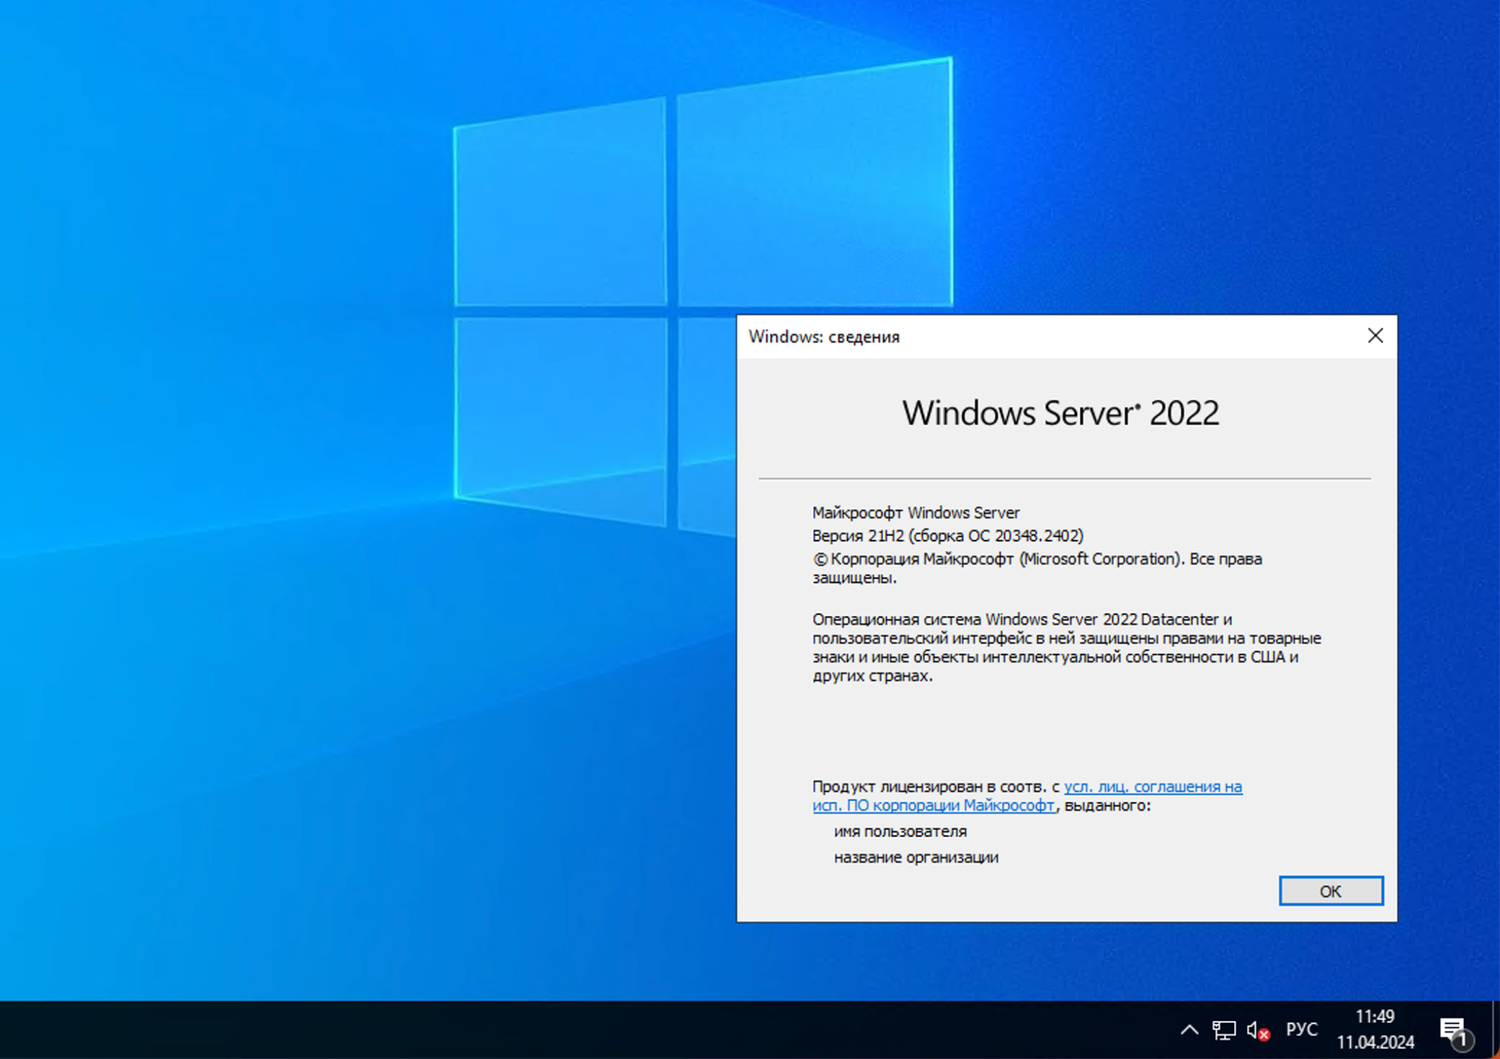
Task: Open the clock showing 11:49
Action: click(x=1375, y=1029)
